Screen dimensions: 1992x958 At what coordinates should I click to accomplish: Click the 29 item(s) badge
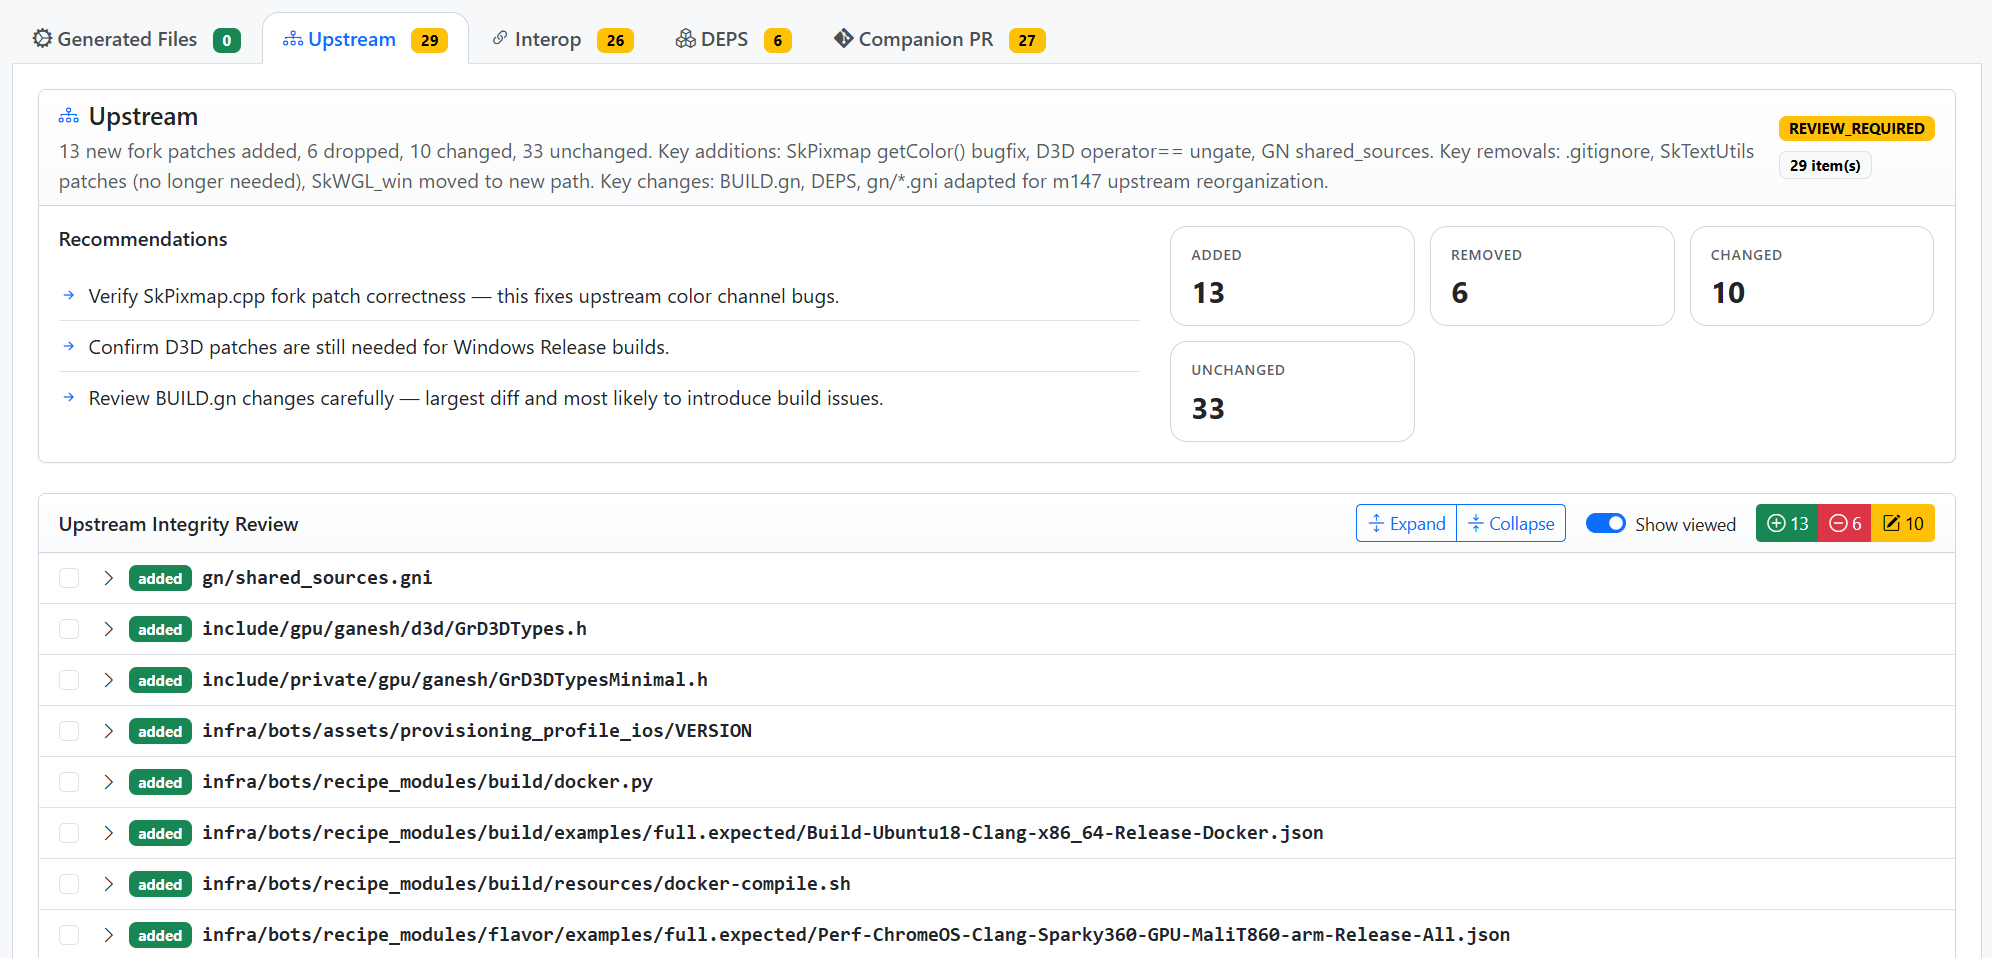(1825, 165)
